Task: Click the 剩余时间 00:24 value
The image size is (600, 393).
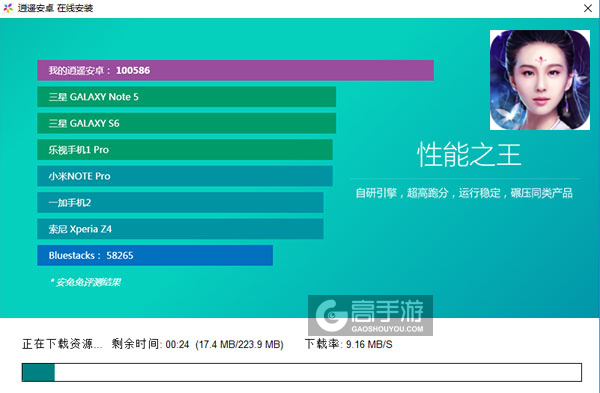Action: point(150,344)
